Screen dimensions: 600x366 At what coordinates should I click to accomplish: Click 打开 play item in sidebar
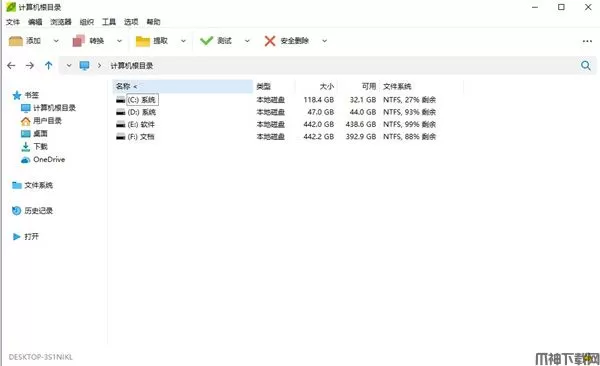coord(26,237)
